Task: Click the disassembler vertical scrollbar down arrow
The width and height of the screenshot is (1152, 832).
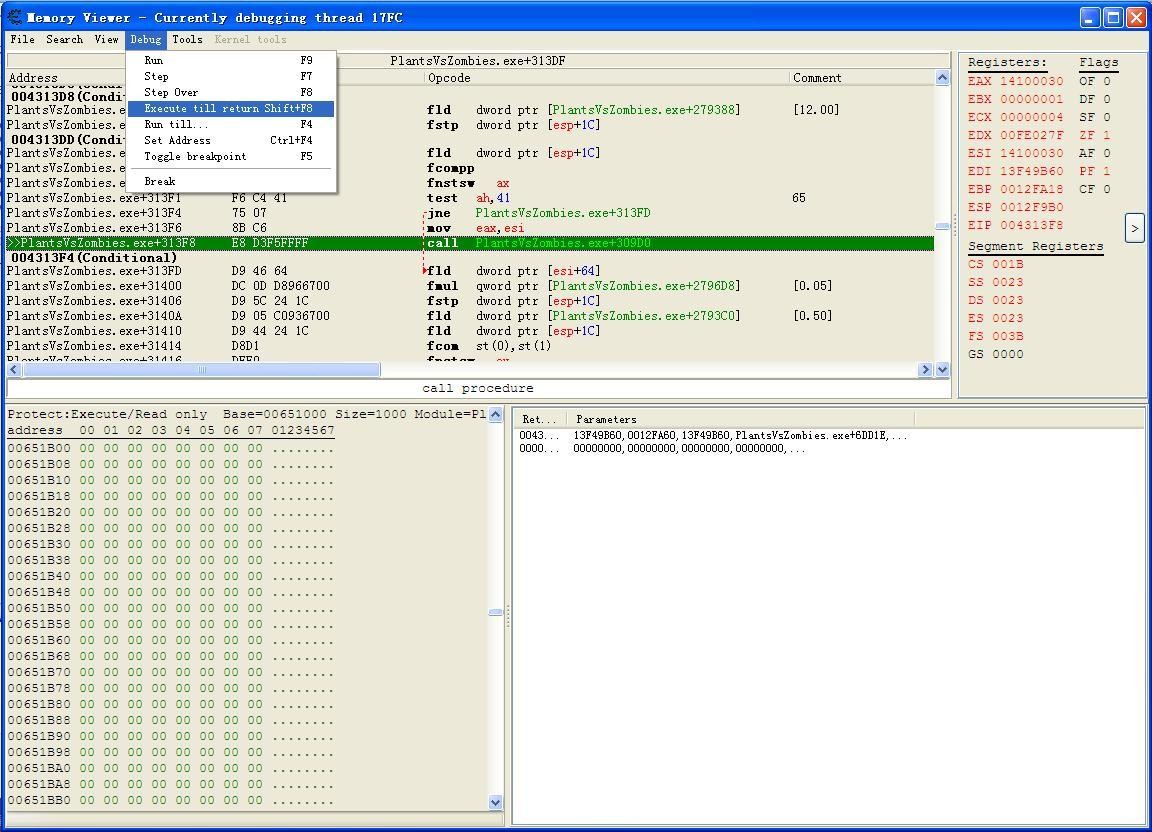Action: (x=943, y=370)
